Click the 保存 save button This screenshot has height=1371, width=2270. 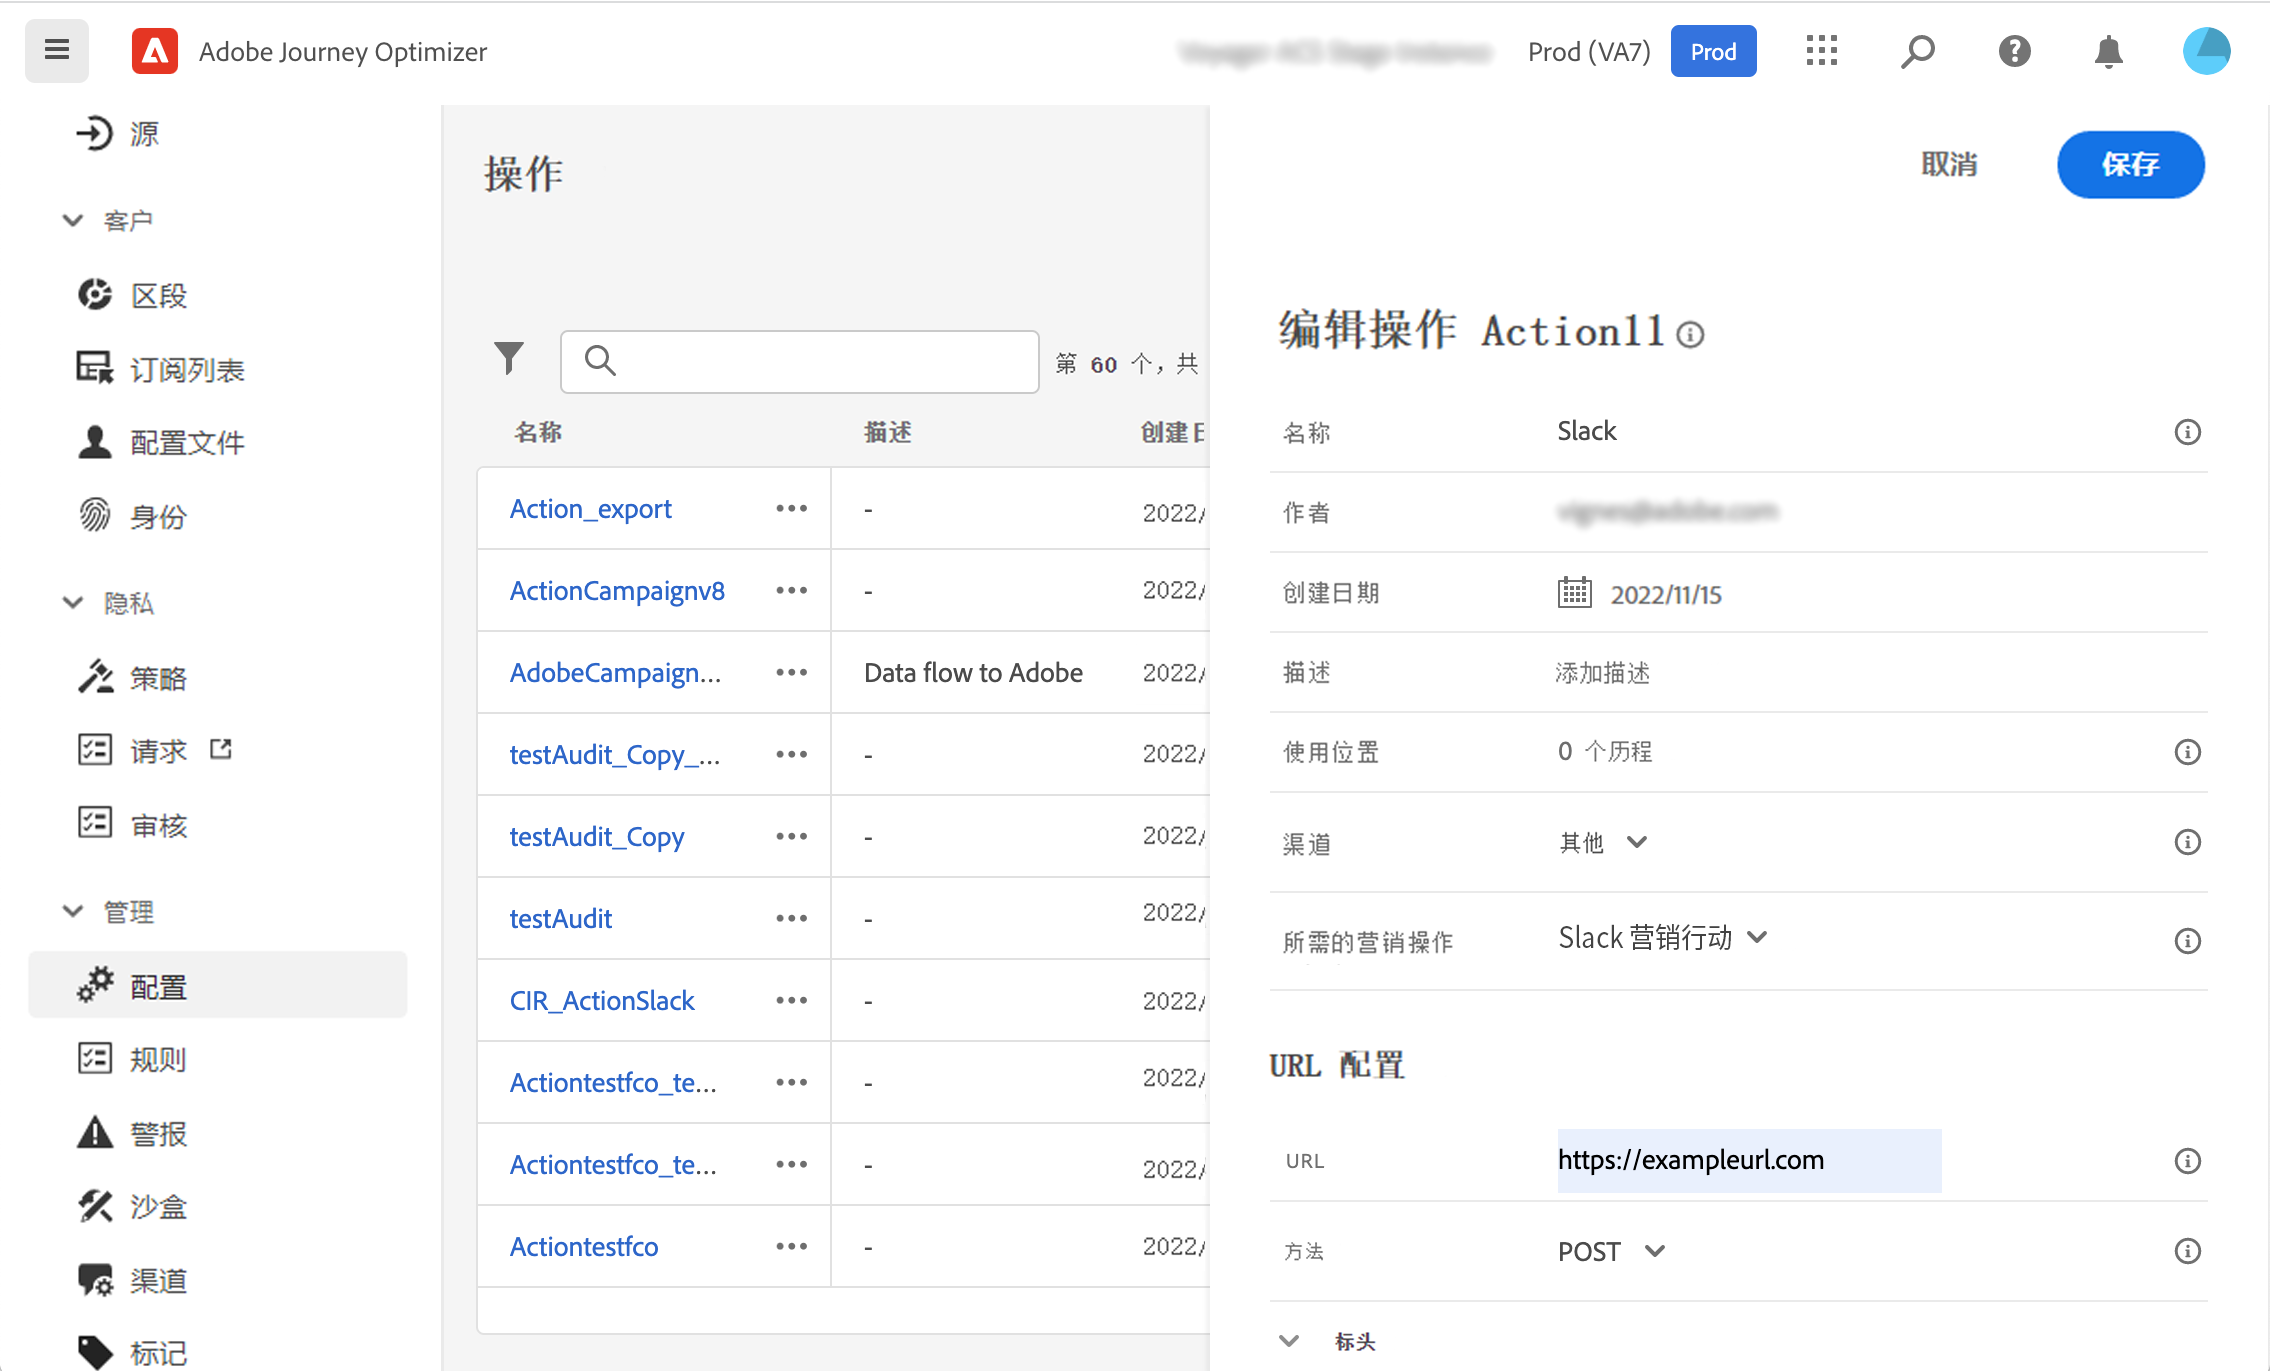[x=2130, y=165]
